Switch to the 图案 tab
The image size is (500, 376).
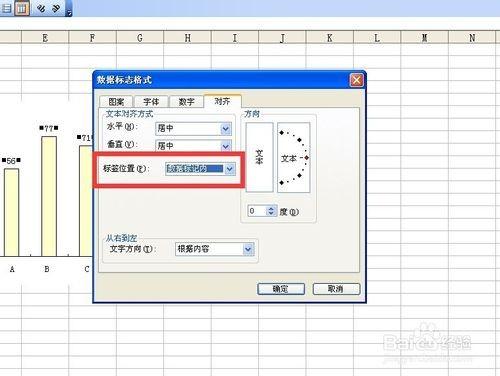coord(116,102)
